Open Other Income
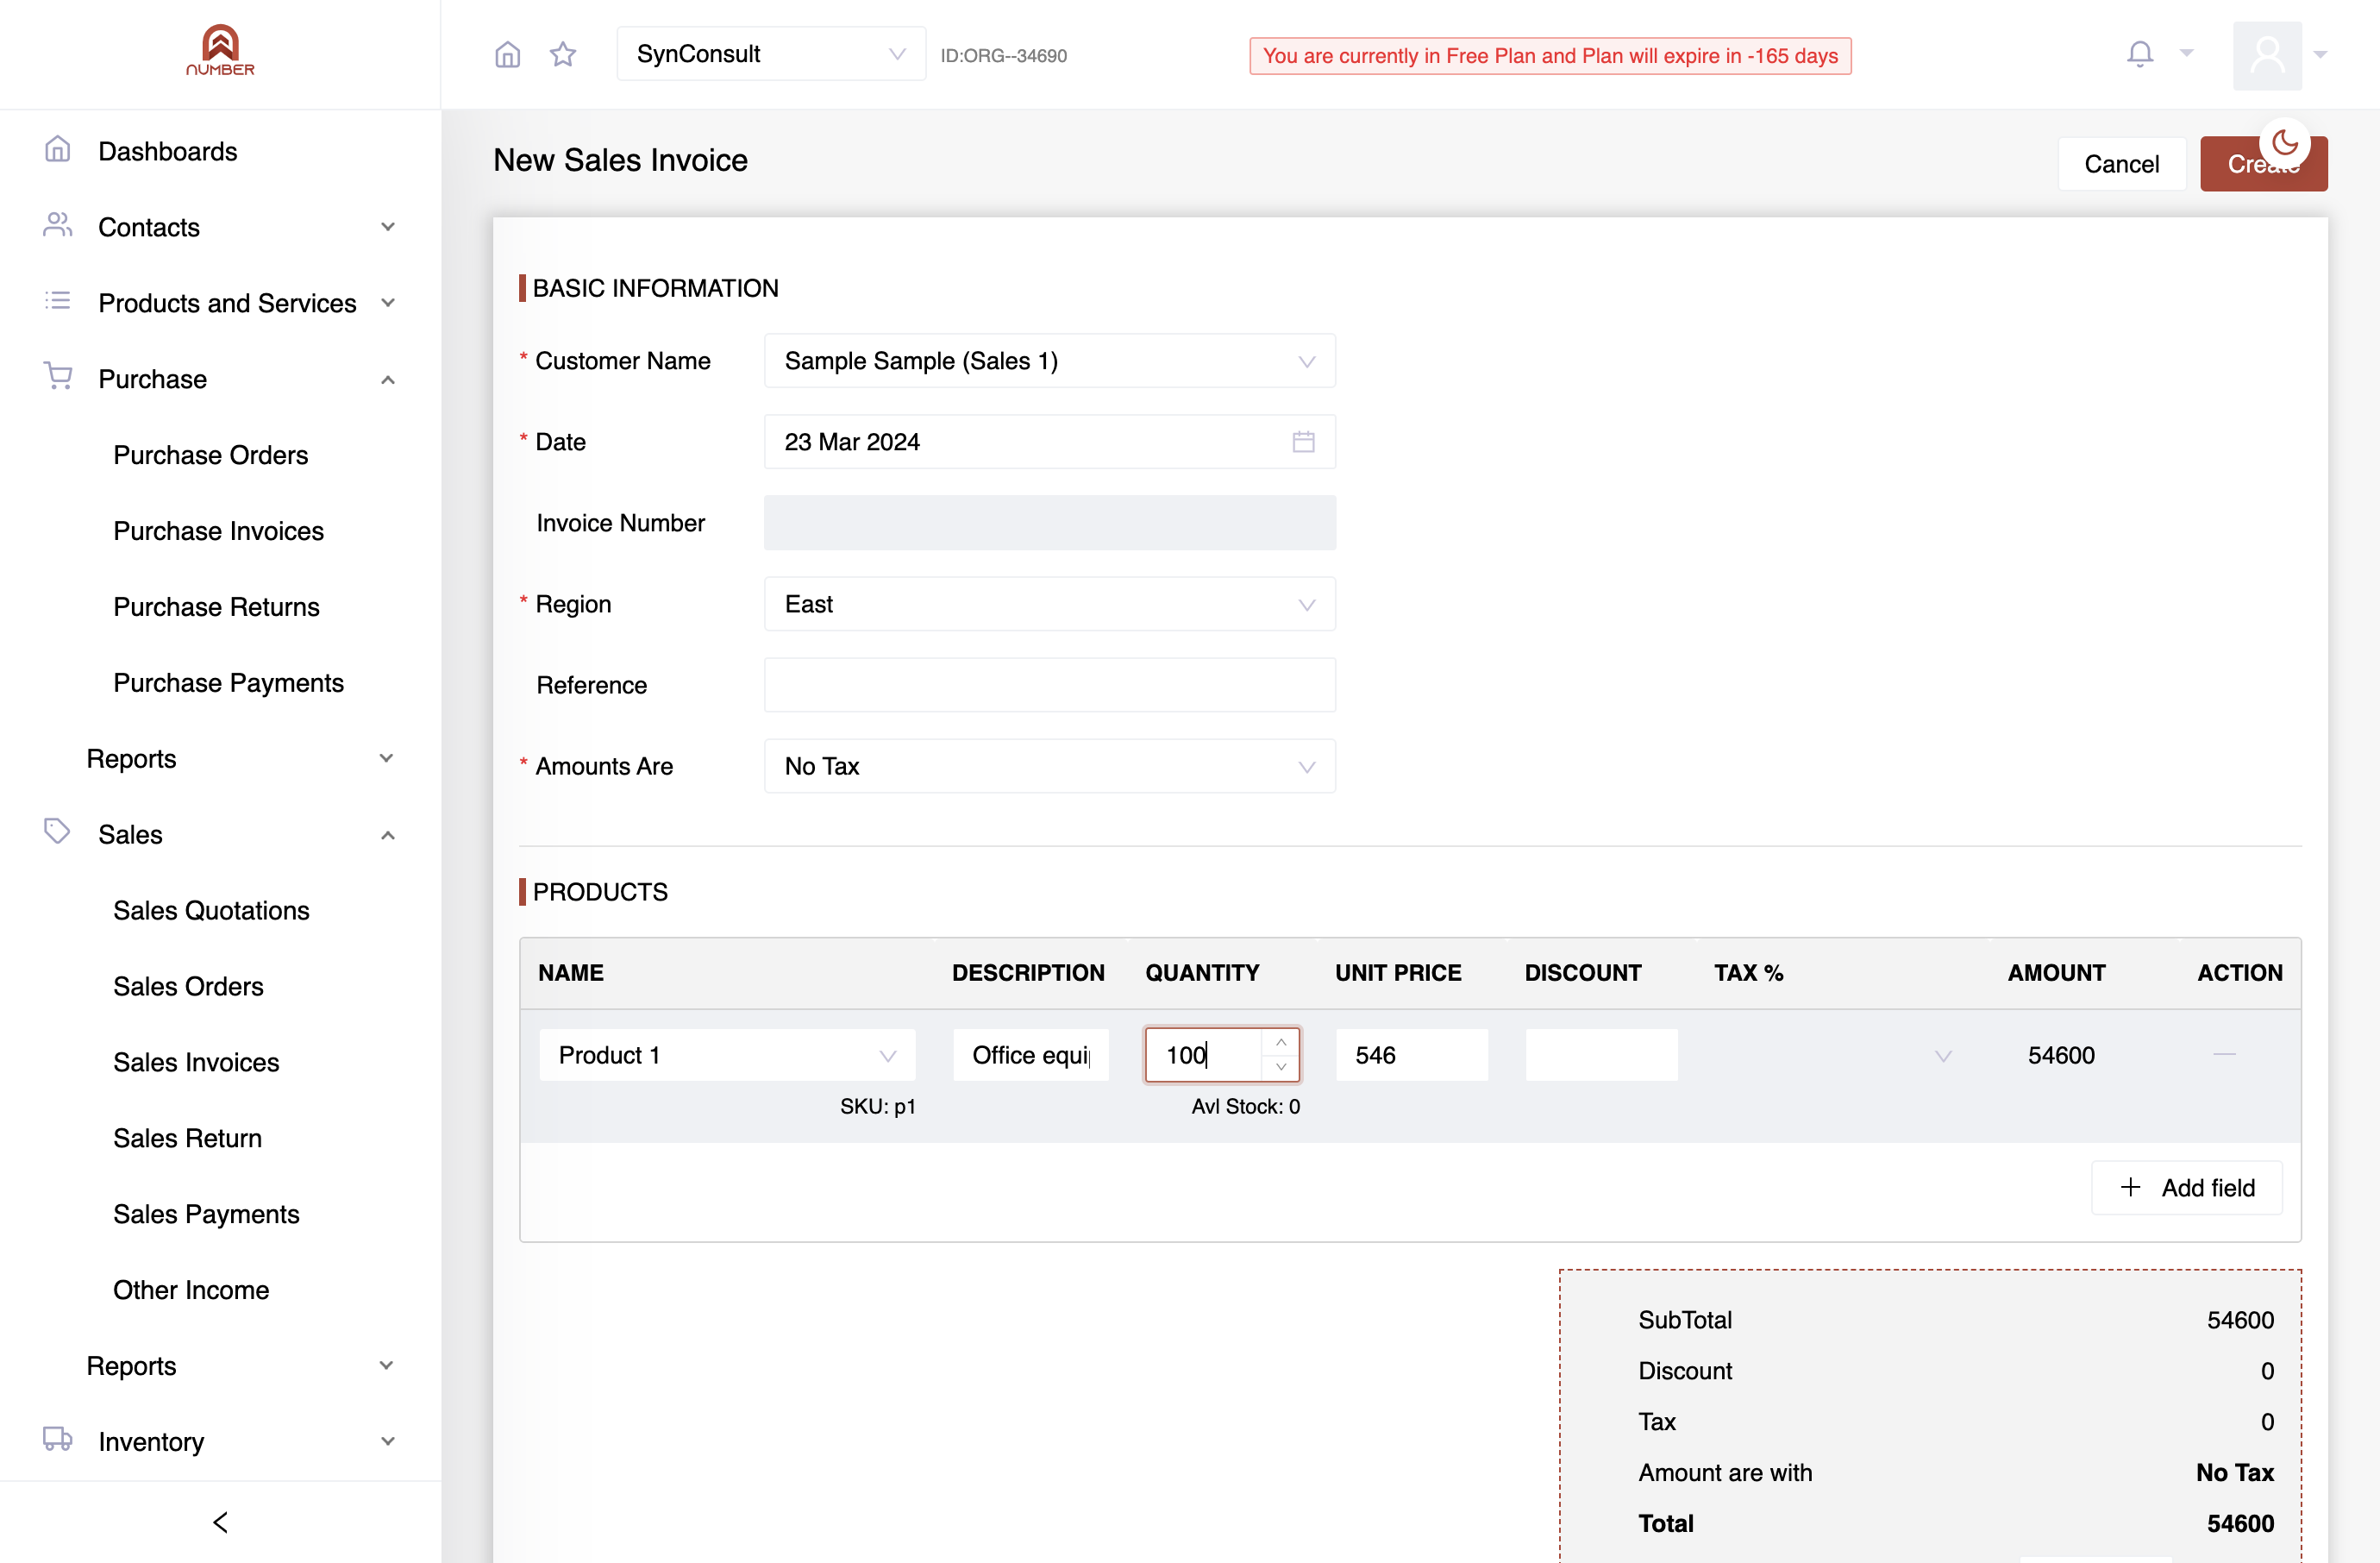Image resolution: width=2380 pixels, height=1563 pixels. tap(190, 1290)
